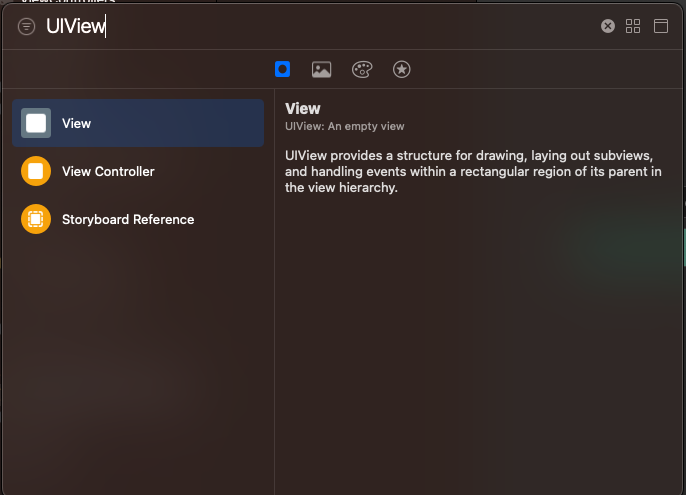This screenshot has width=686, height=495.
Task: Open the color palette library tab
Action: pos(362,69)
